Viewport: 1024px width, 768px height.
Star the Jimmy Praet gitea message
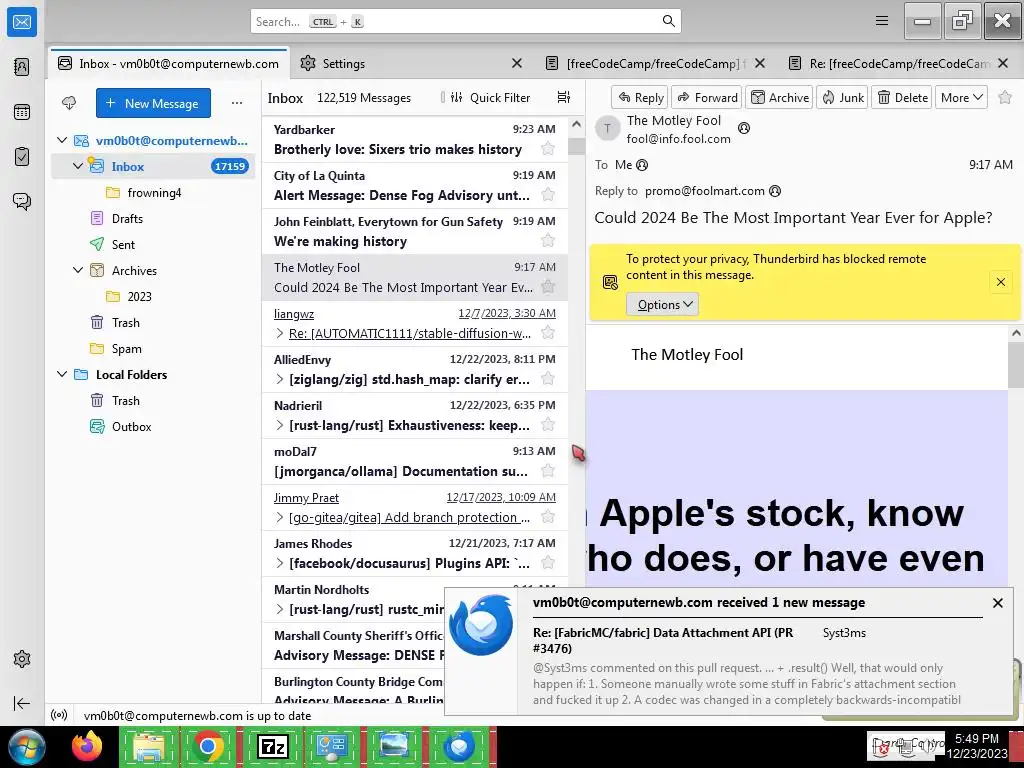[x=548, y=517]
